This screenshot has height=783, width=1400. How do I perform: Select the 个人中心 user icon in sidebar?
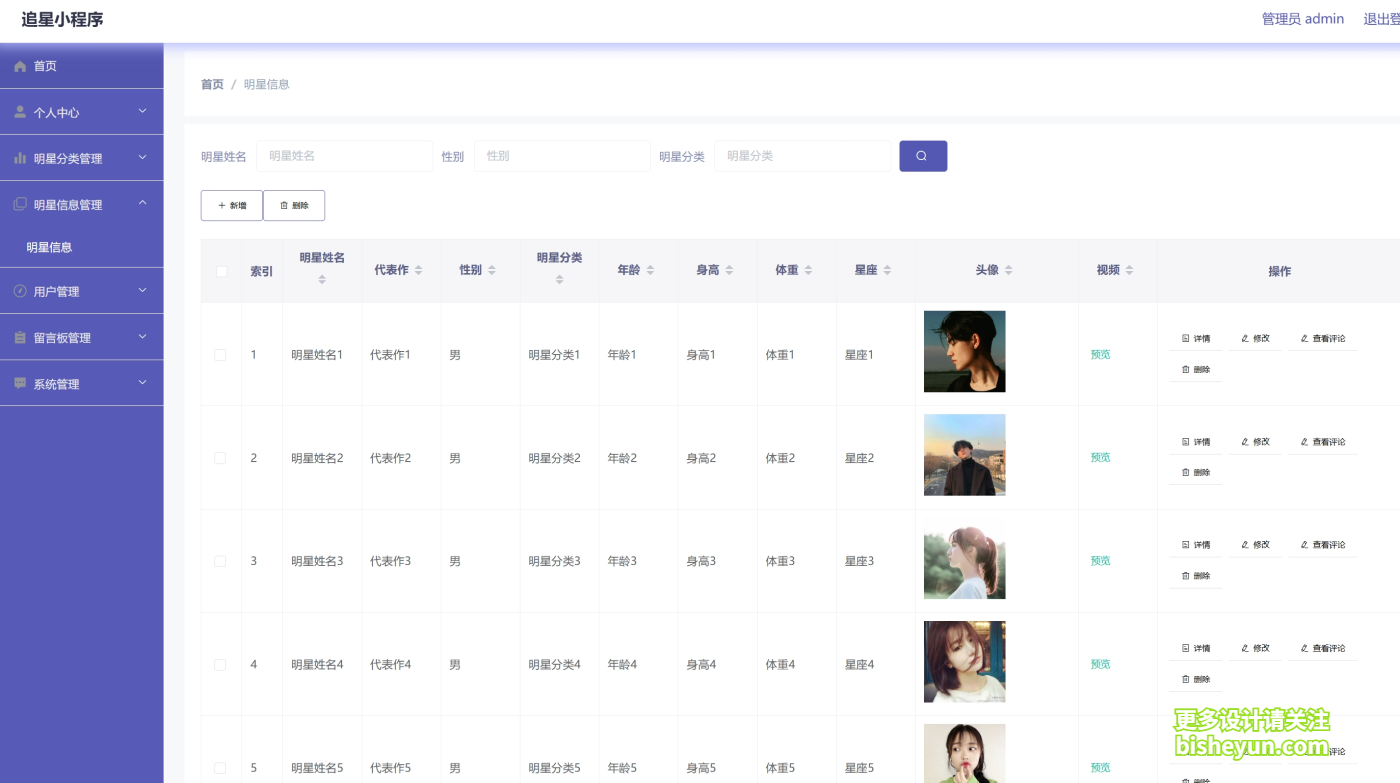click(x=19, y=111)
